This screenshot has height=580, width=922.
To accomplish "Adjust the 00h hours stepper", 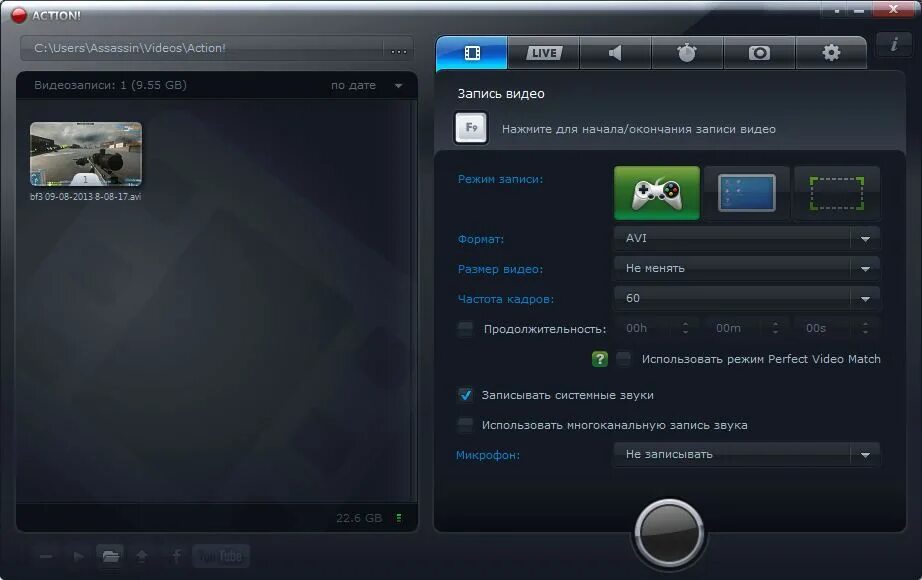I will 685,328.
